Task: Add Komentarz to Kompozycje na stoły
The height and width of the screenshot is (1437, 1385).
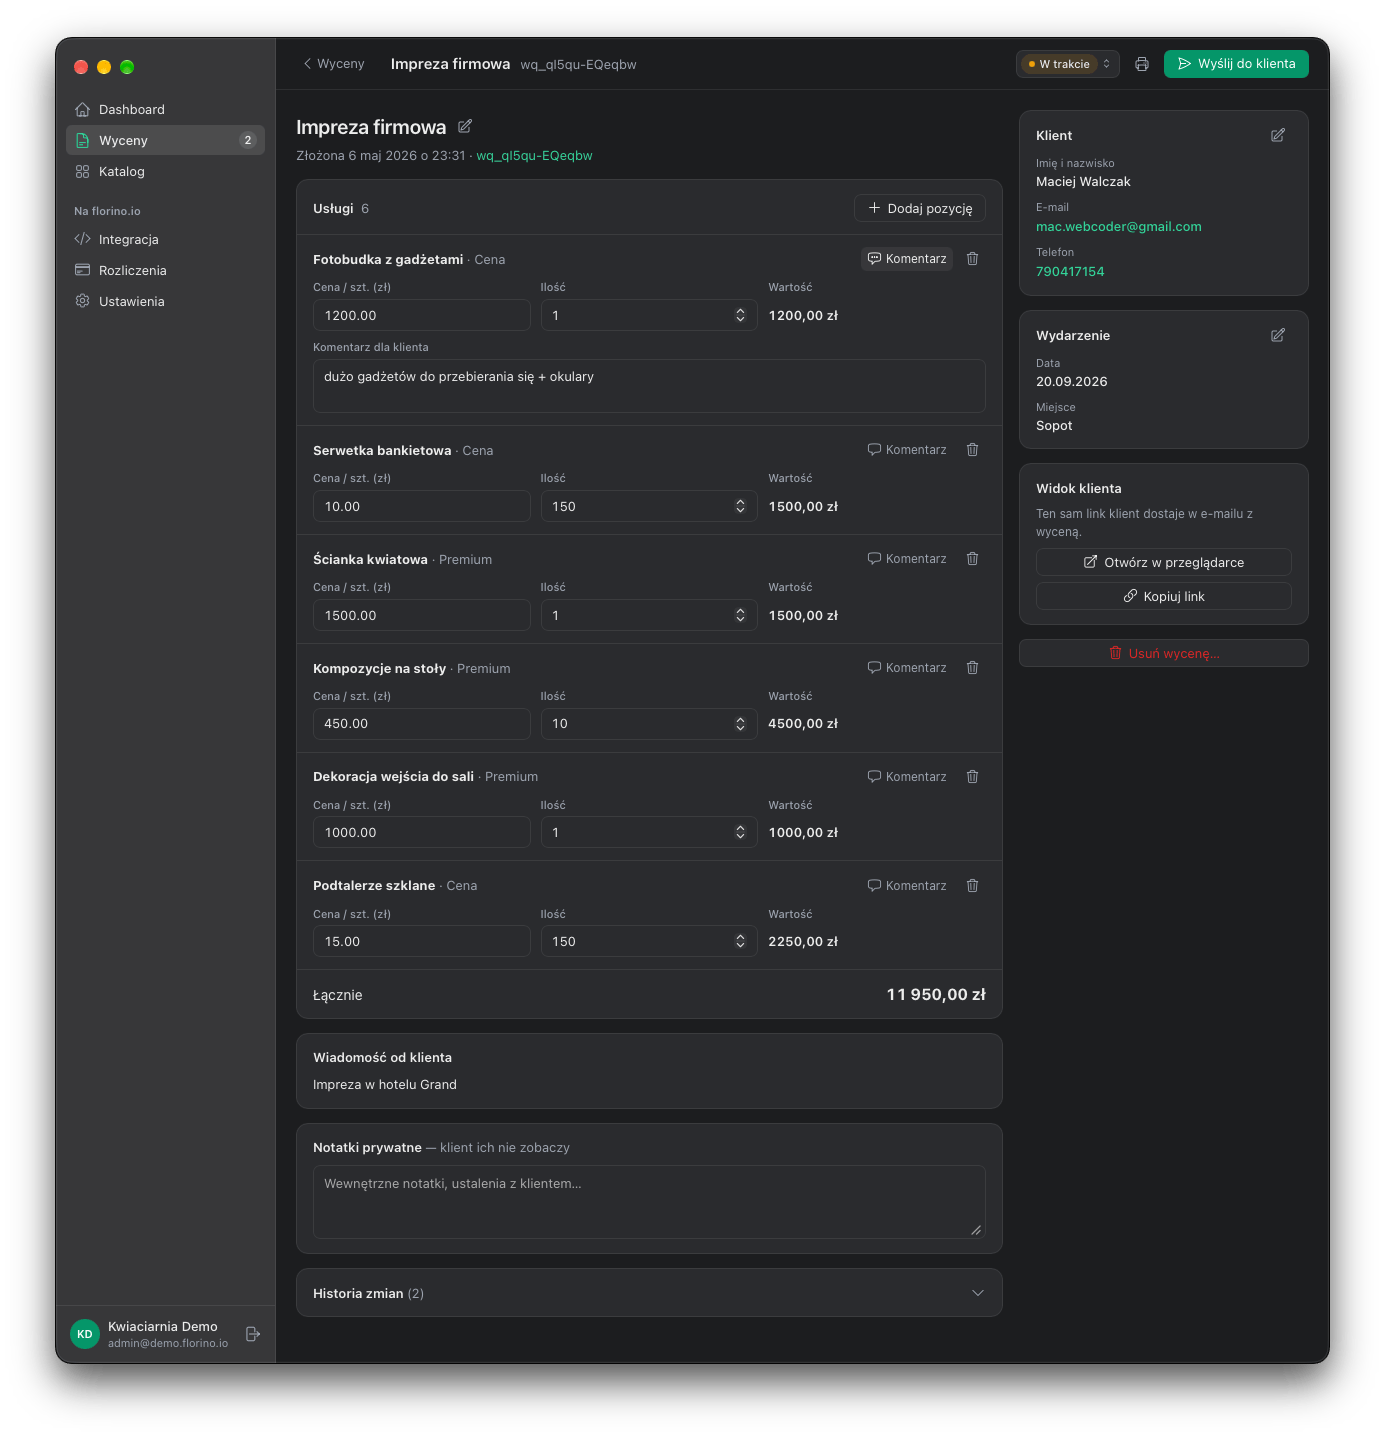Action: [907, 668]
